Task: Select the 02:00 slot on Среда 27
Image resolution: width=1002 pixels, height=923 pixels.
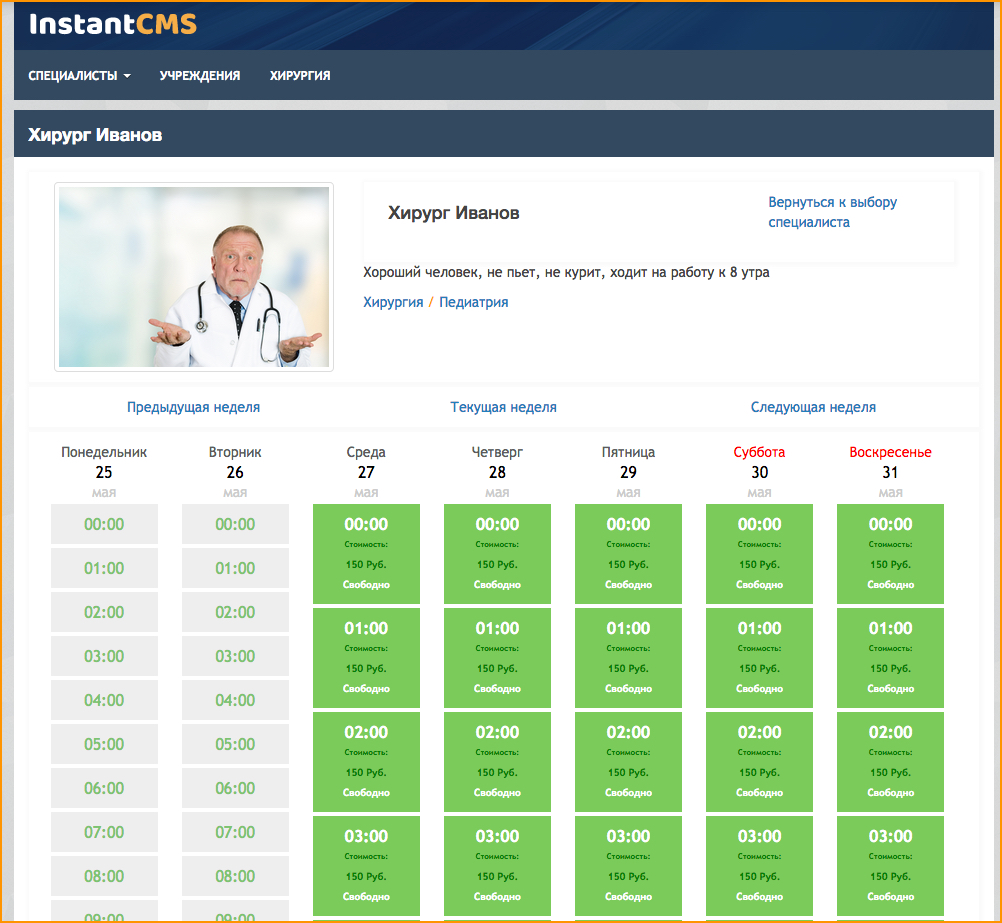Action: tap(366, 762)
